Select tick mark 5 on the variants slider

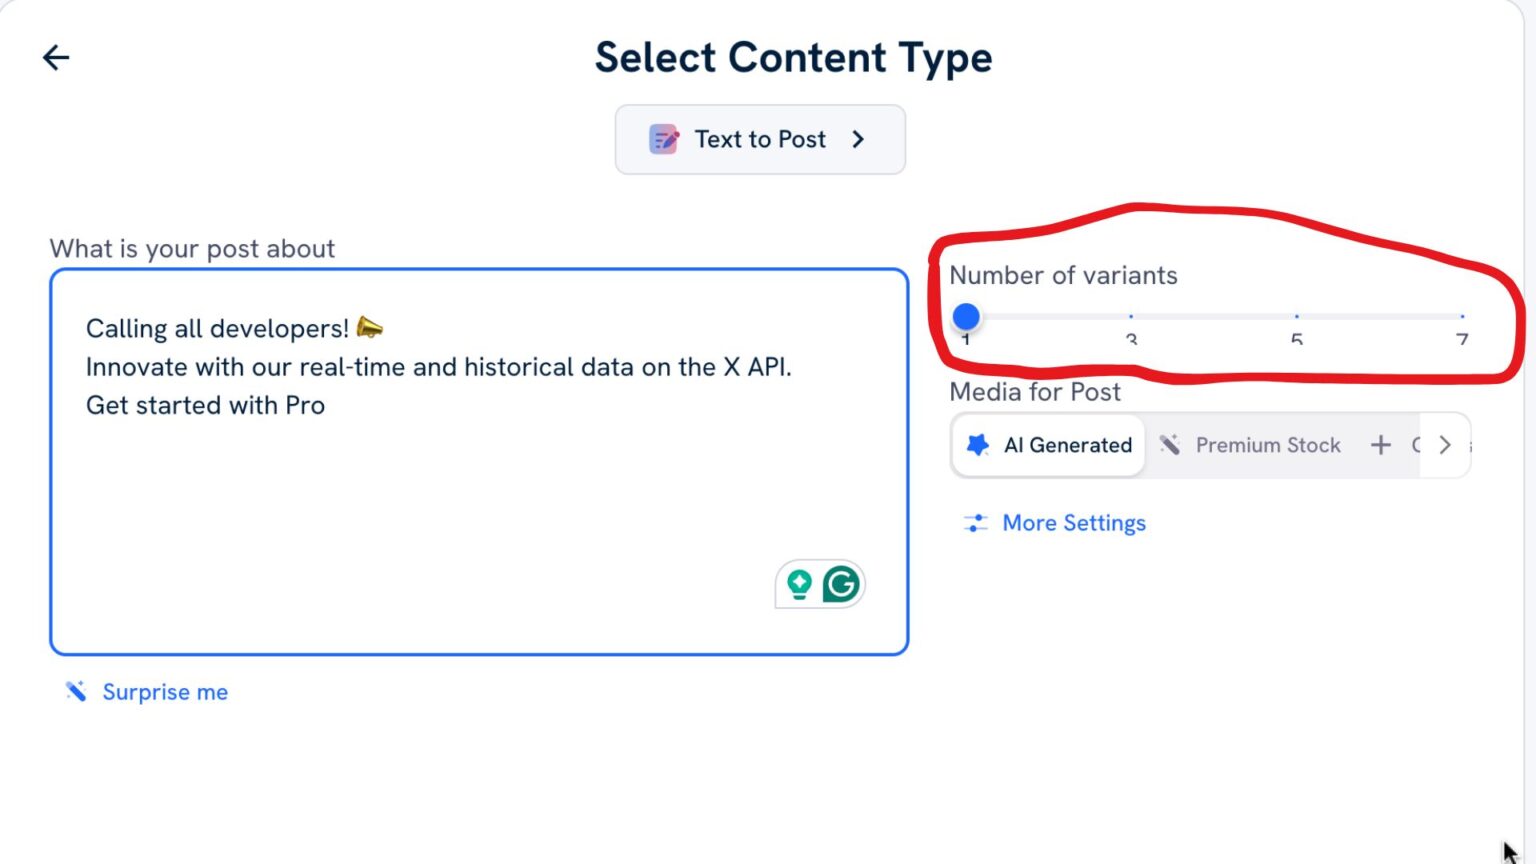coord(1297,316)
